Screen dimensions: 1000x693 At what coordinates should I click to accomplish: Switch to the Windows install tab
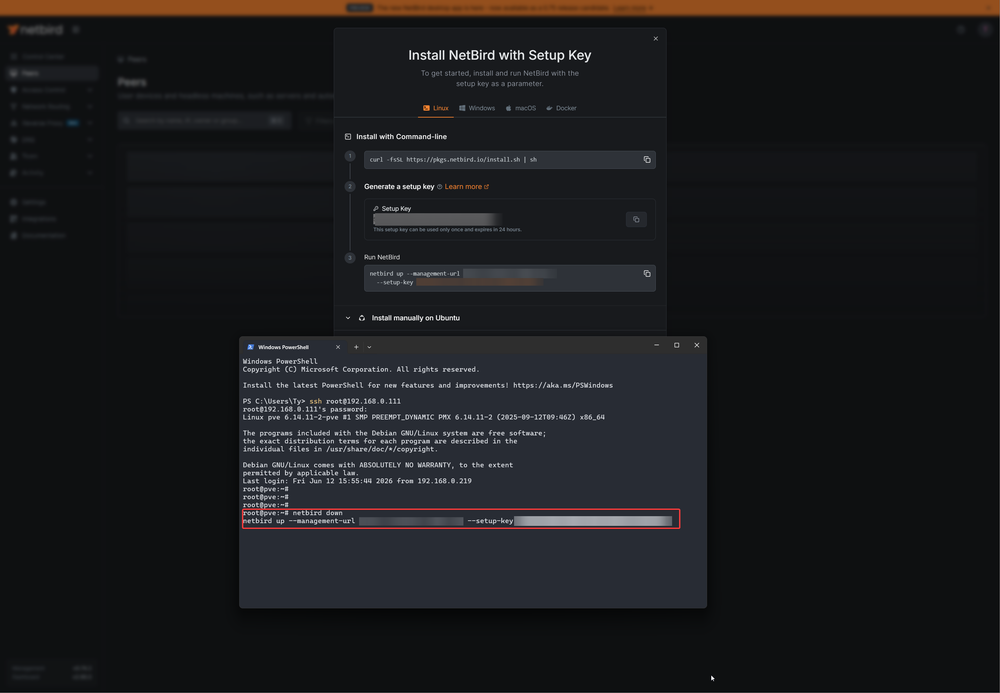point(477,108)
